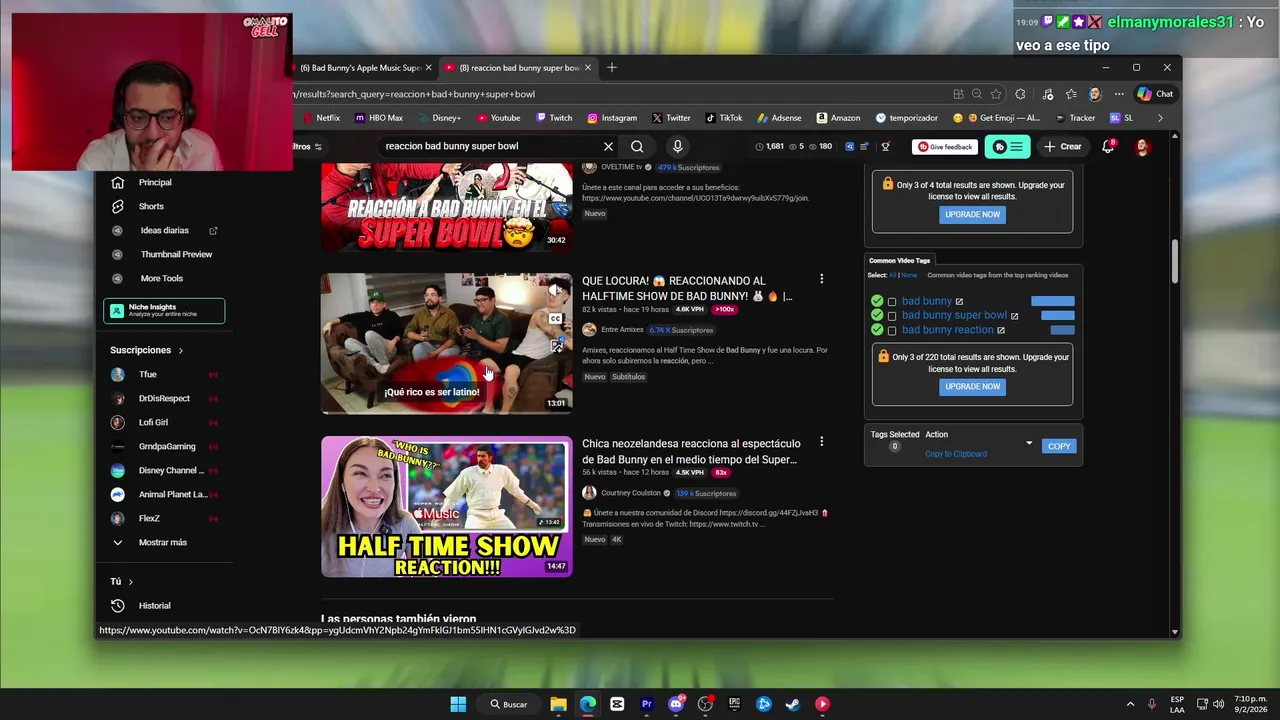The width and height of the screenshot is (1280, 720).
Task: Open HALF TIME SHOW REACTION thumbnail
Action: click(446, 507)
